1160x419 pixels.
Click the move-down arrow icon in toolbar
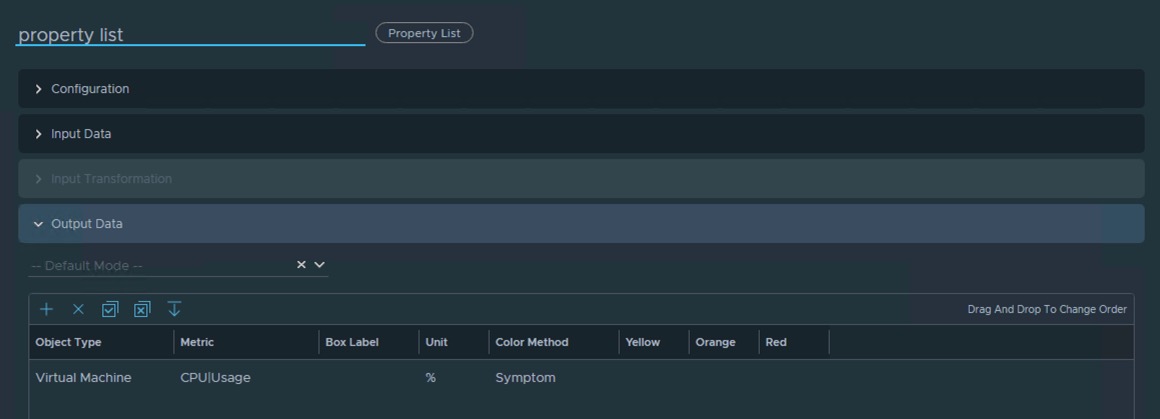174,310
